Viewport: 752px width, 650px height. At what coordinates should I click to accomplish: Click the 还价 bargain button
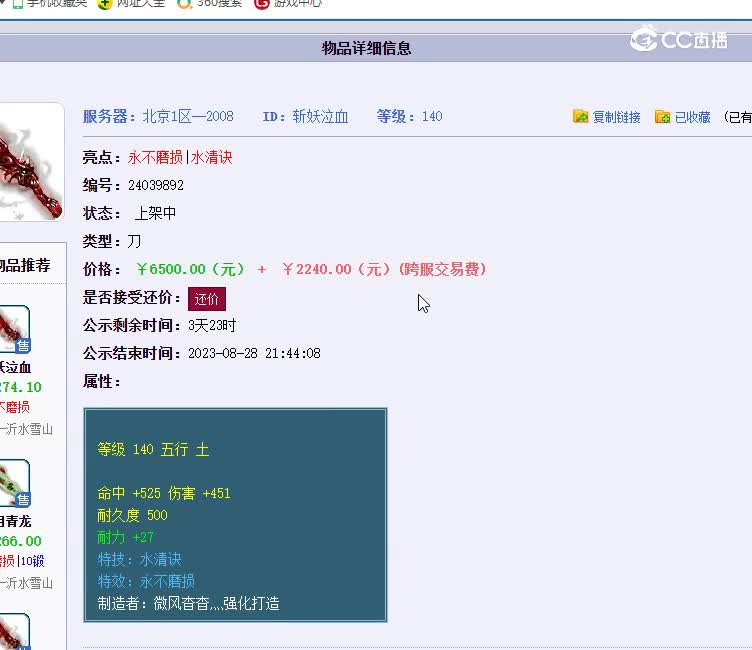pos(207,299)
